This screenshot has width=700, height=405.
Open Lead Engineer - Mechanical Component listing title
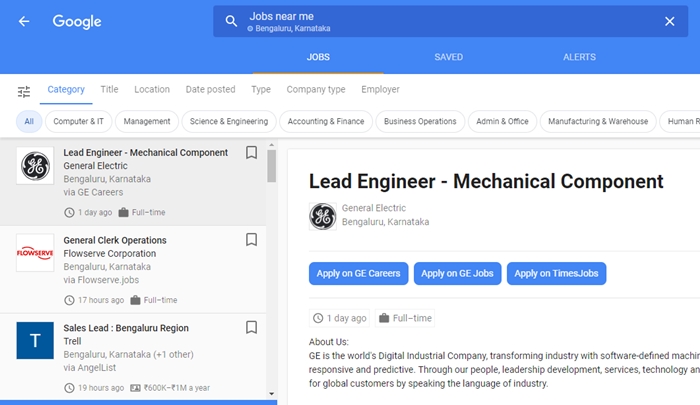tap(146, 153)
